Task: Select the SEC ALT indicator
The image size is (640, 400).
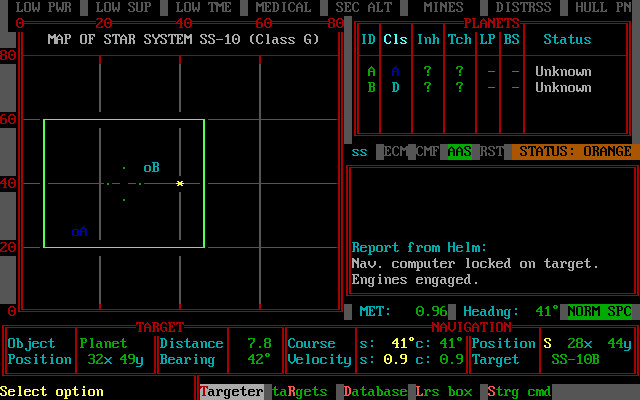Action: tap(363, 7)
